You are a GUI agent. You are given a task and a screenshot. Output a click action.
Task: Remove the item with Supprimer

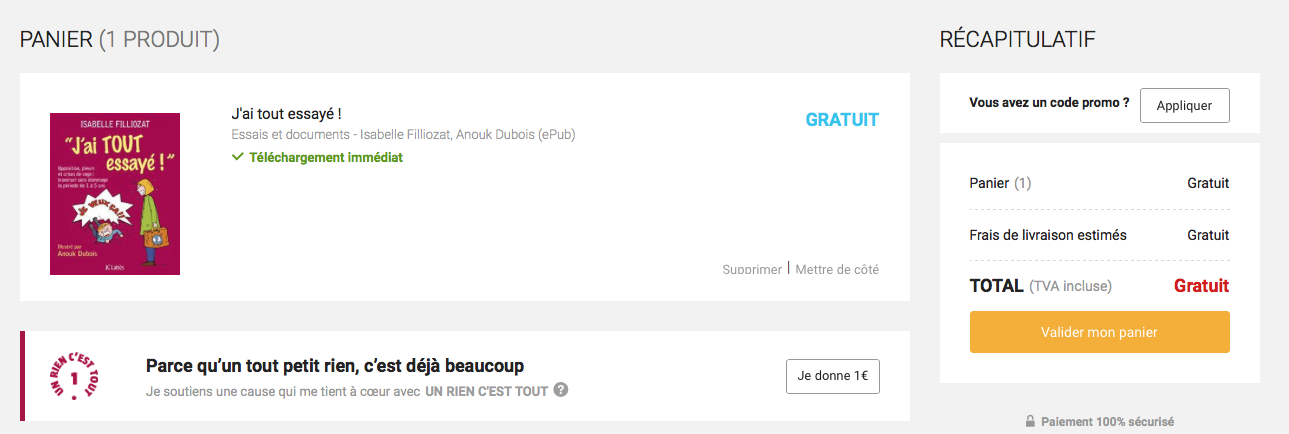click(752, 270)
